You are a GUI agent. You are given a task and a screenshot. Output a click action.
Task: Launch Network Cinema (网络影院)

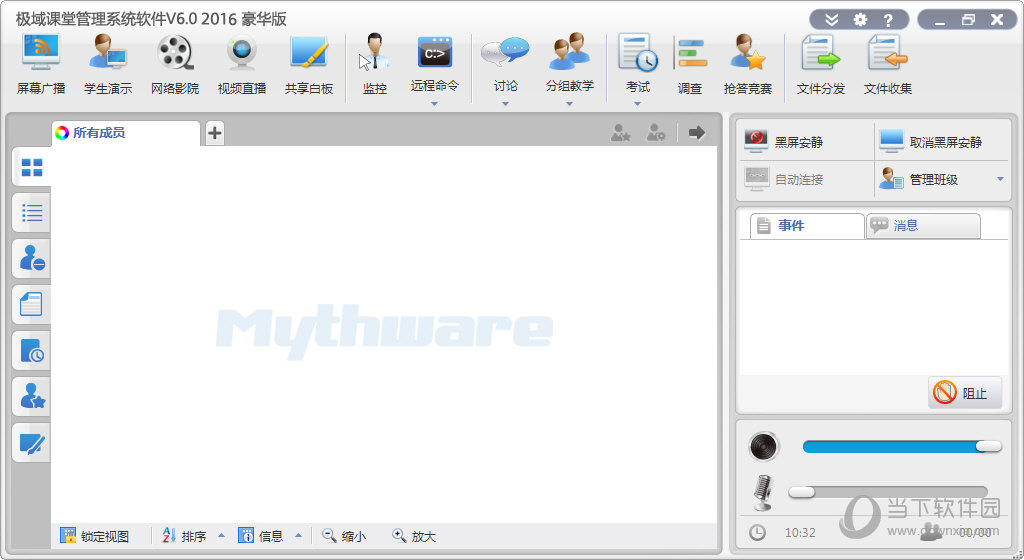[x=175, y=65]
